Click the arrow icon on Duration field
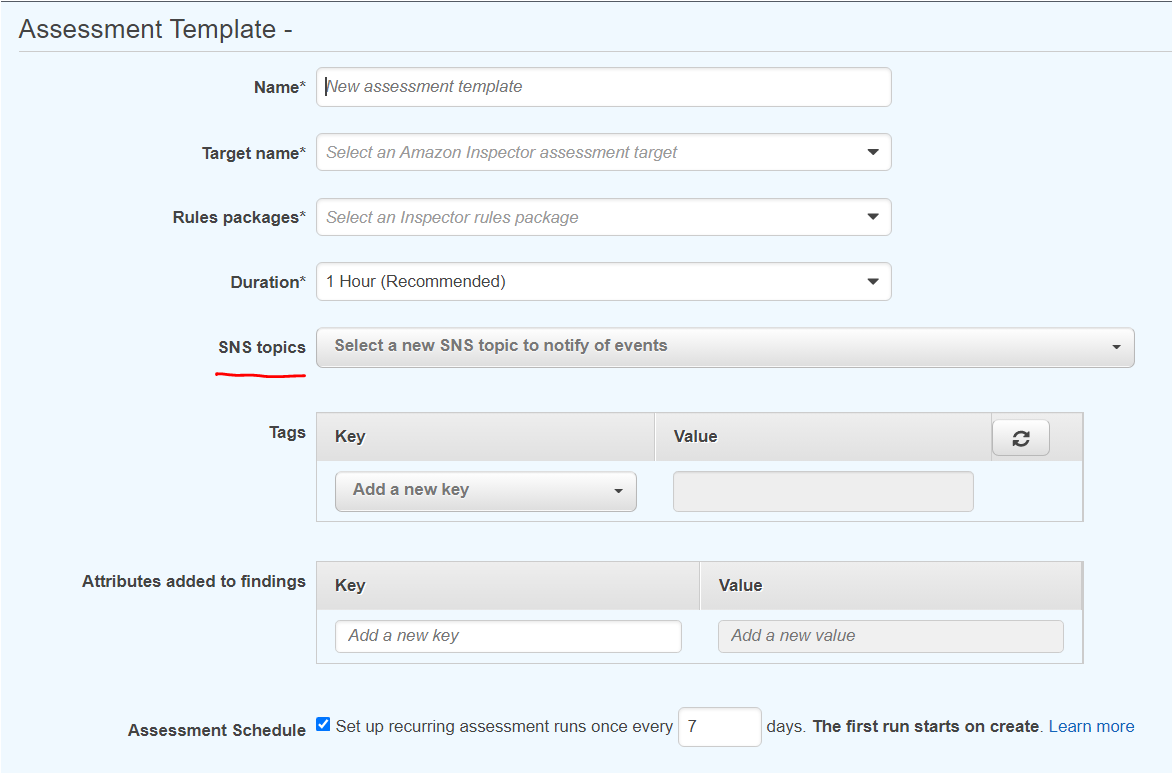This screenshot has height=774, width=1173. 872,282
